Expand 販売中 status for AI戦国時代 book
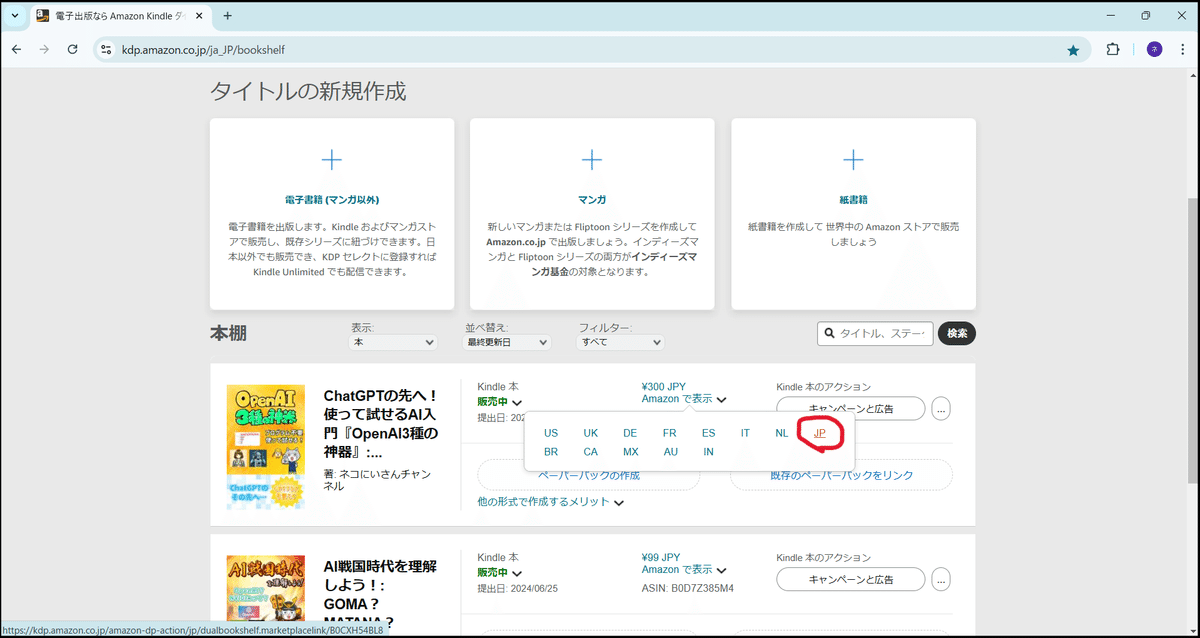This screenshot has width=1200, height=638. click(500, 573)
